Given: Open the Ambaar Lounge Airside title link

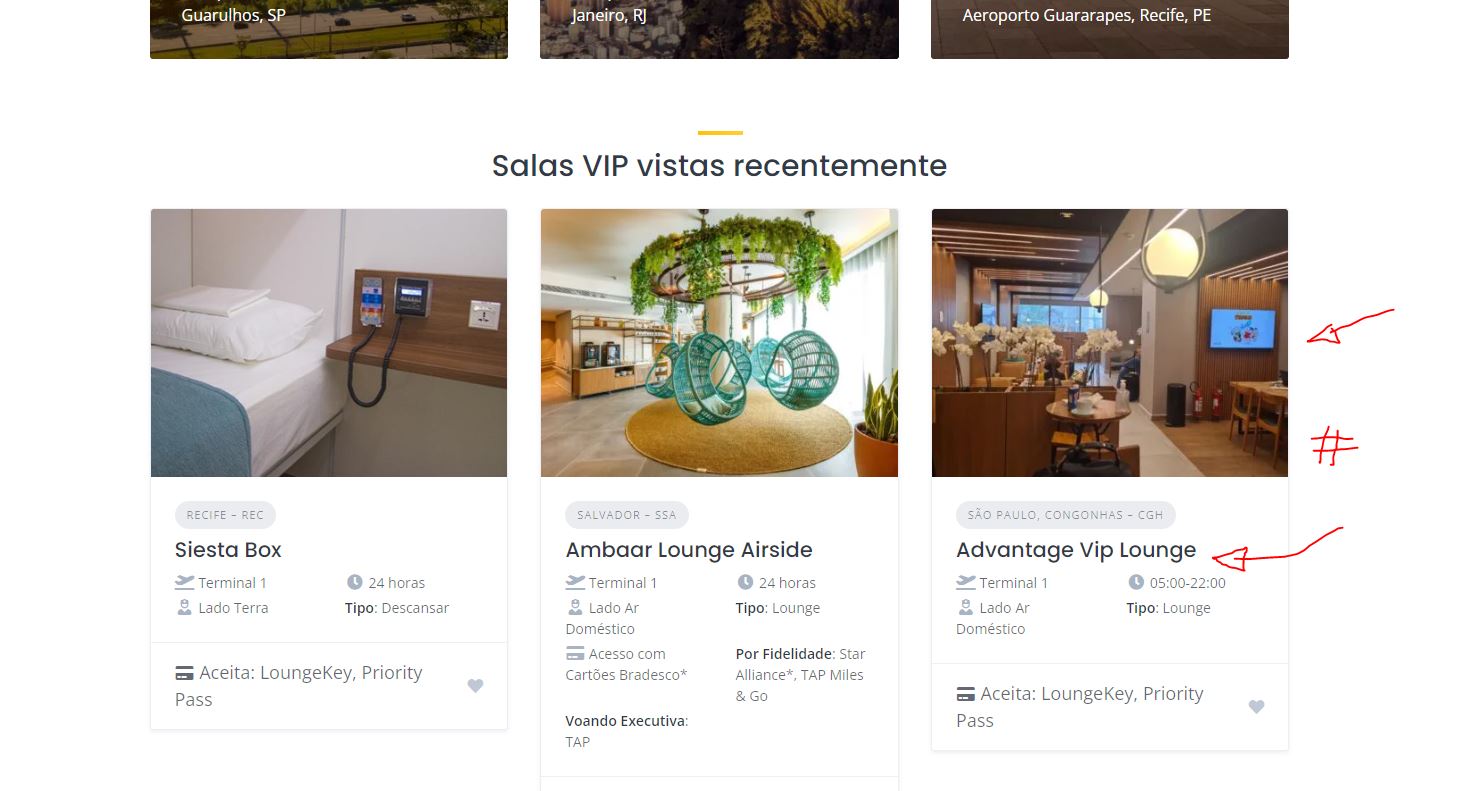Looking at the screenshot, I should [689, 550].
